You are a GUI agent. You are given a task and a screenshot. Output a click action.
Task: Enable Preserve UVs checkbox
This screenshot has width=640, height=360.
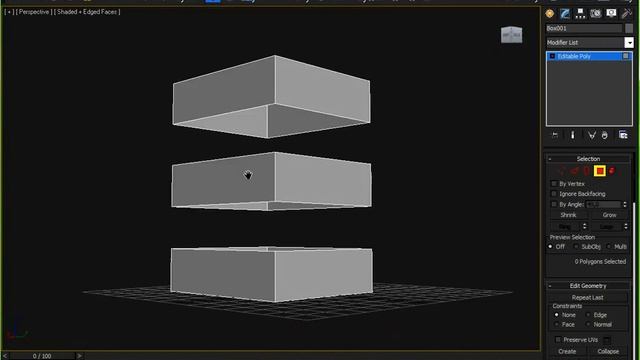tap(558, 340)
